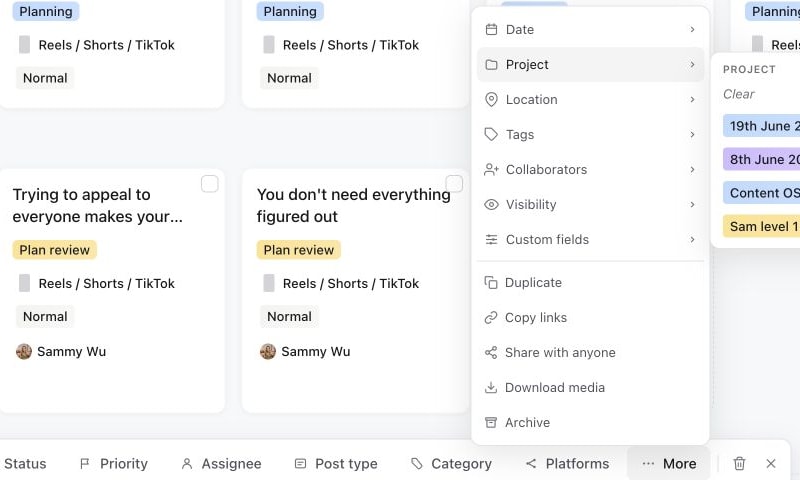Choose Download media
Screen dimensions: 800x480
[590, 388]
